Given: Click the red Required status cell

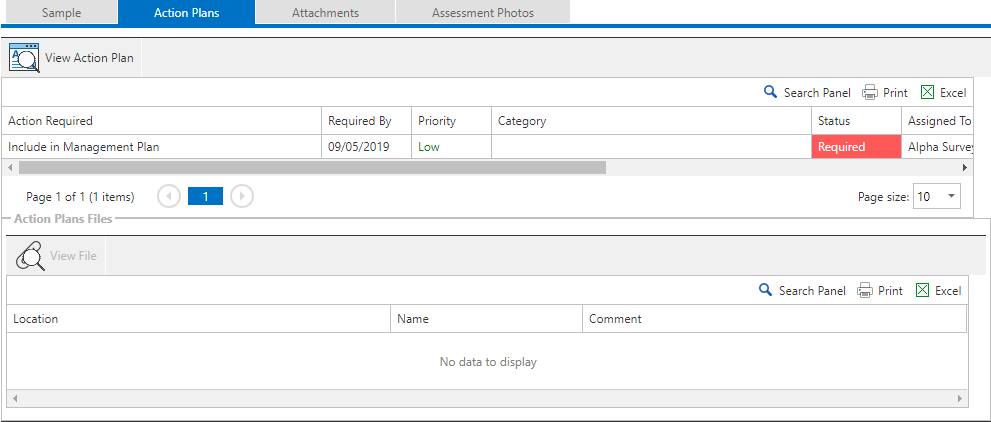Looking at the screenshot, I should [855, 147].
